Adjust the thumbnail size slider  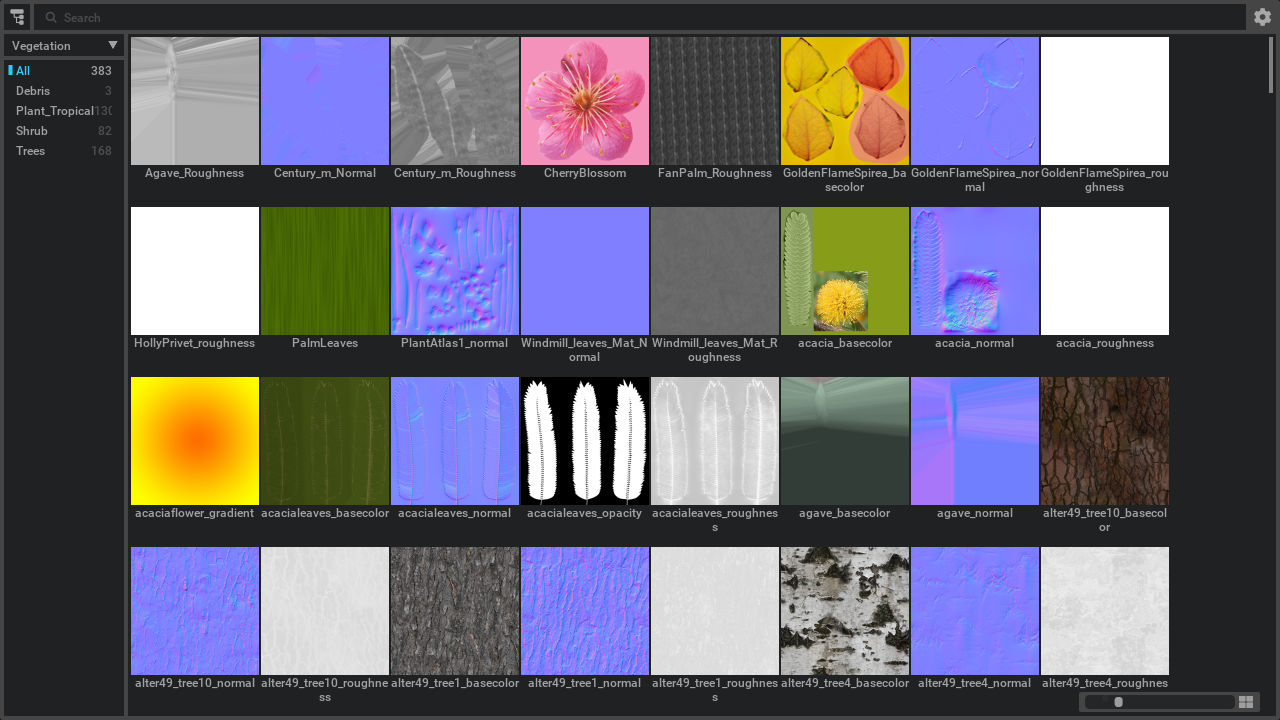pyautogui.click(x=1119, y=702)
